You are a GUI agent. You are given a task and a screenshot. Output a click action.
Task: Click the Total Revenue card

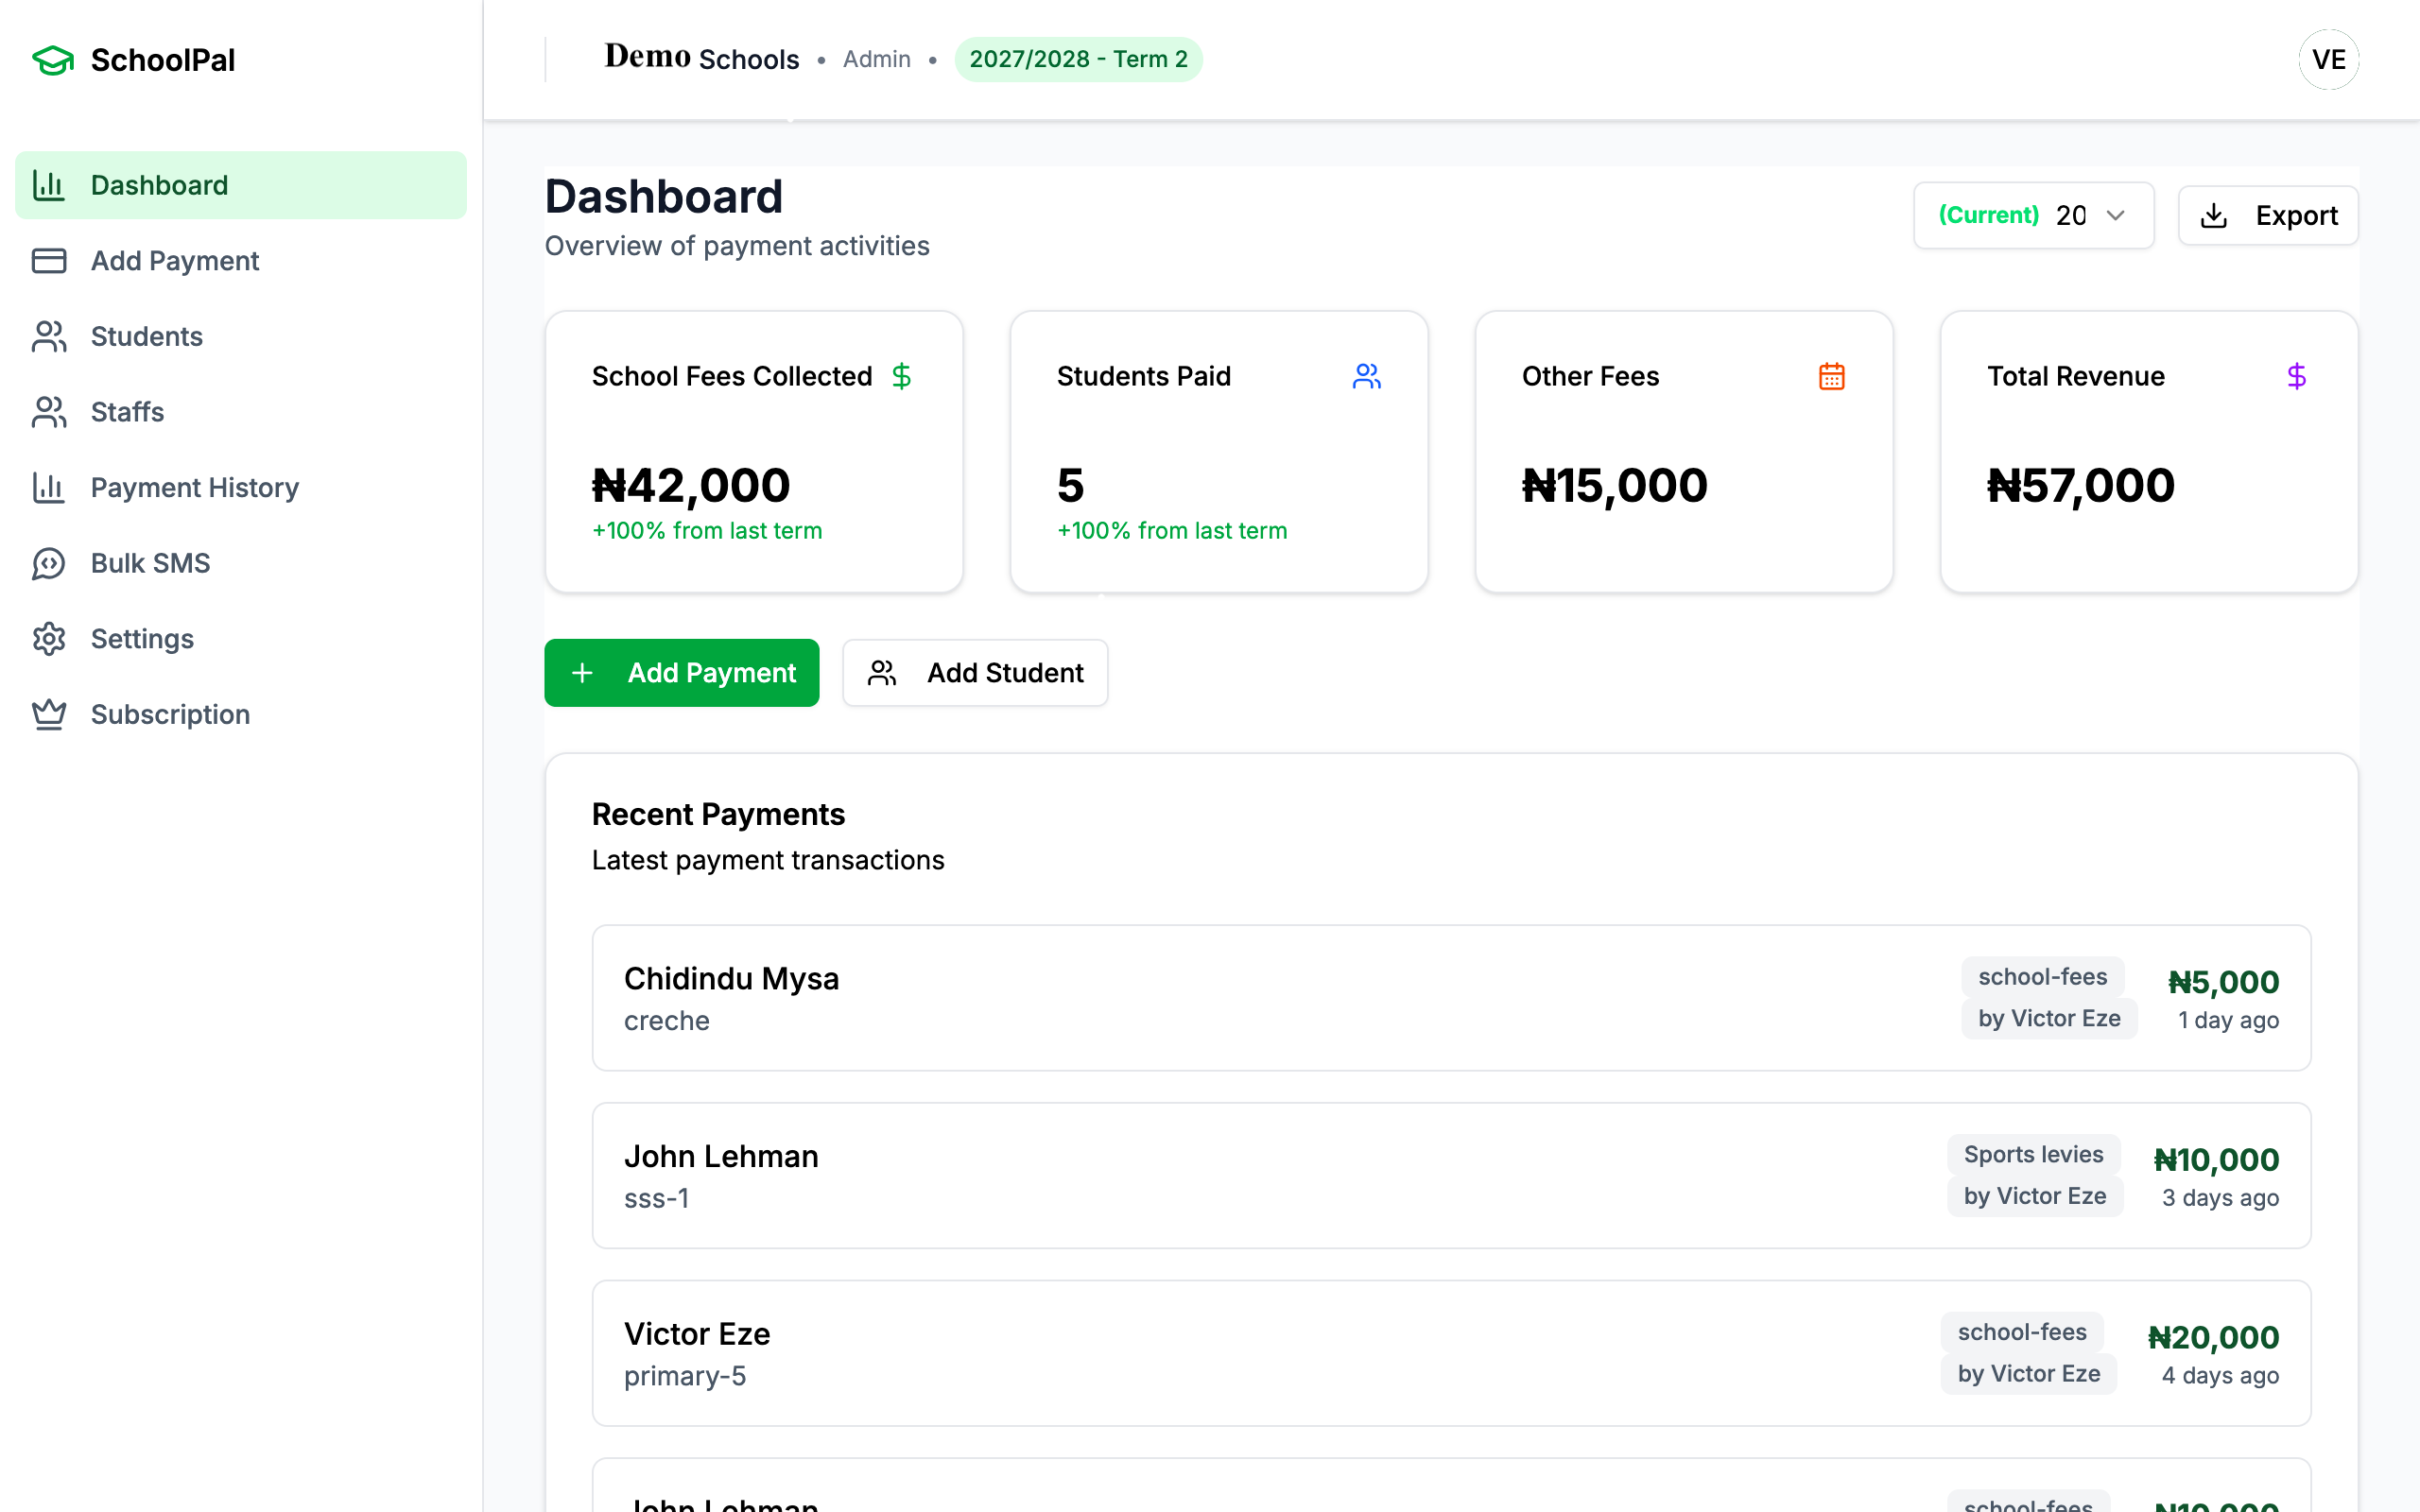(2148, 452)
